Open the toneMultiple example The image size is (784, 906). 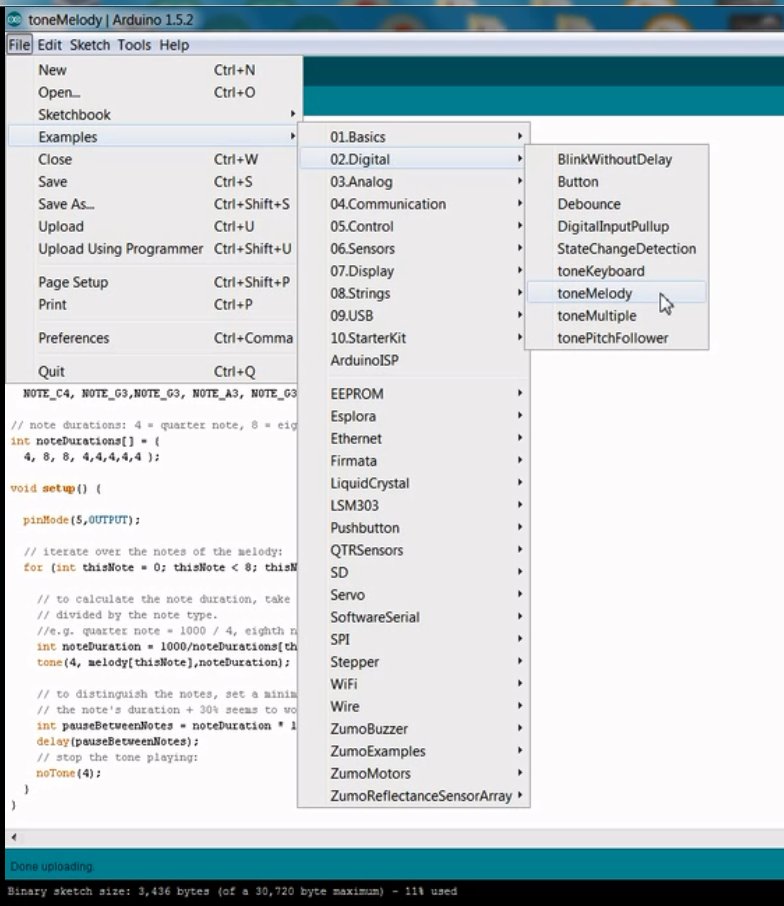pos(616,315)
